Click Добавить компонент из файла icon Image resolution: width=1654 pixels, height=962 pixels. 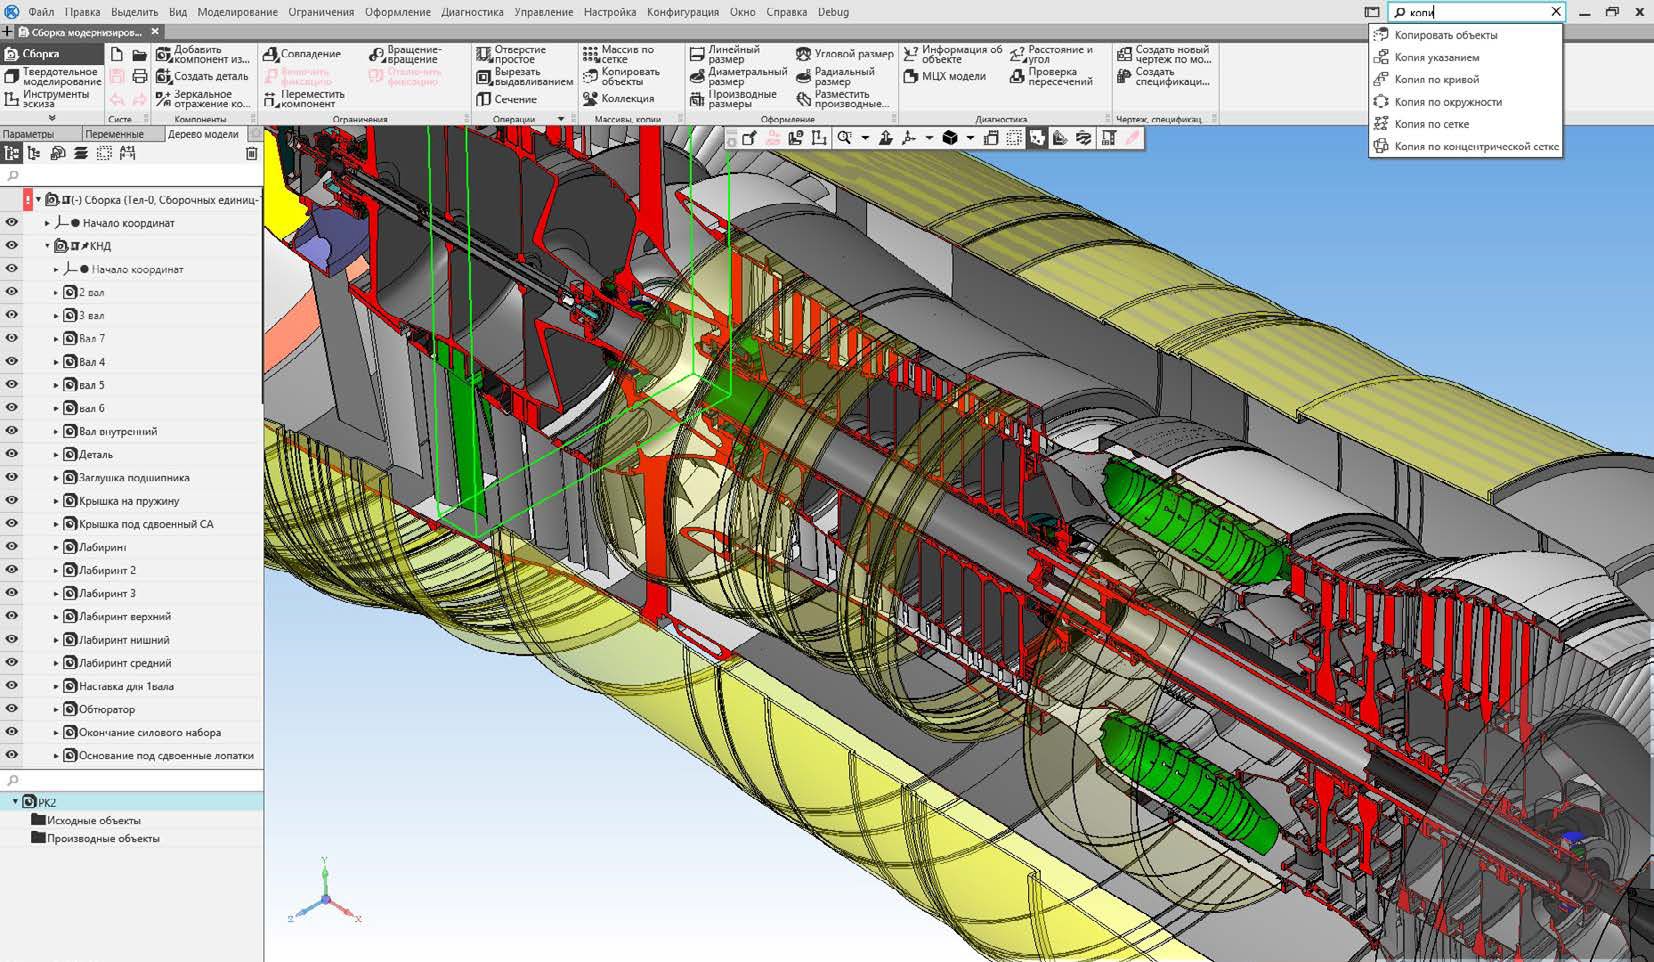(x=164, y=54)
